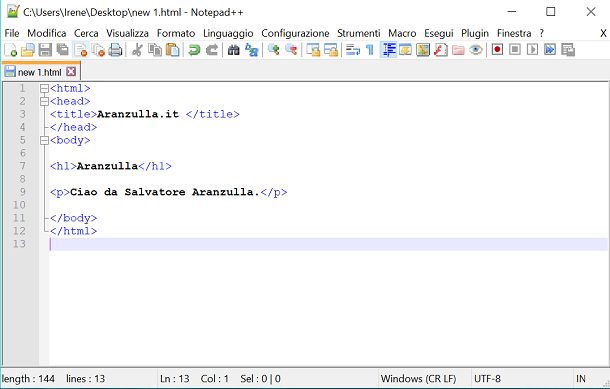Zoom out using the magnifier minus icon
Image resolution: width=610 pixels, height=389 pixels.
point(291,50)
